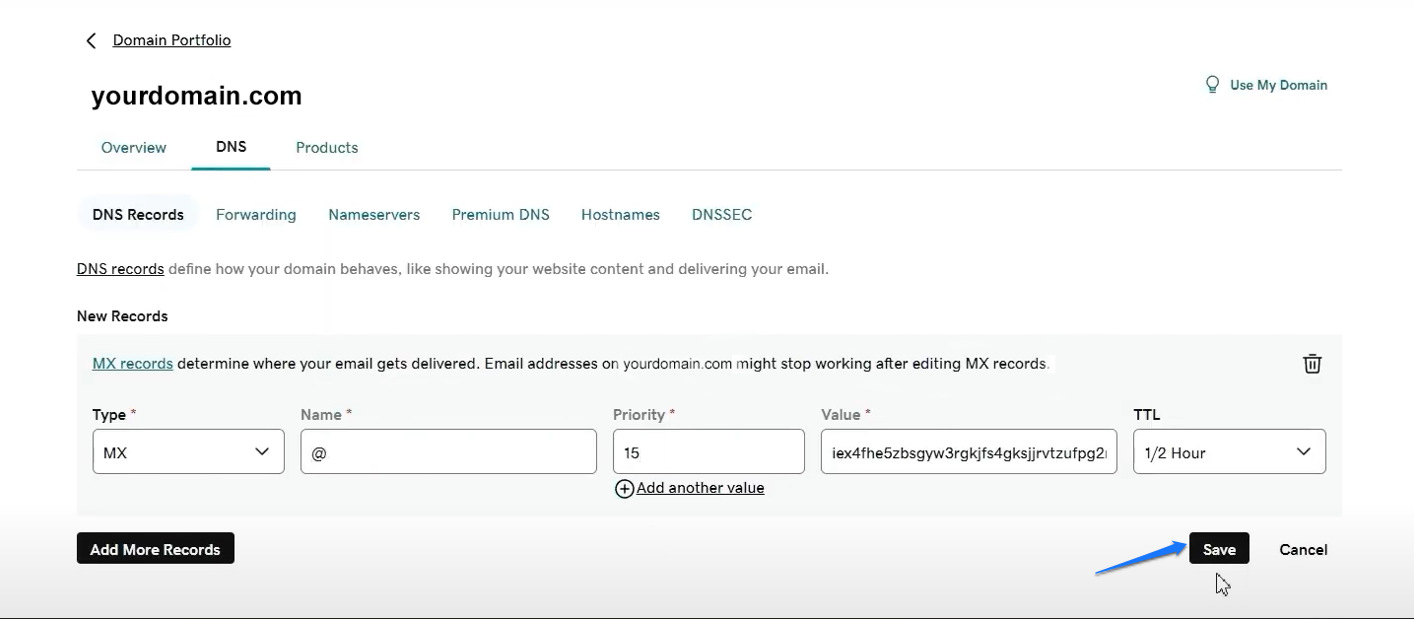Click into the Name field with @
This screenshot has width=1414, height=619.
pos(448,452)
